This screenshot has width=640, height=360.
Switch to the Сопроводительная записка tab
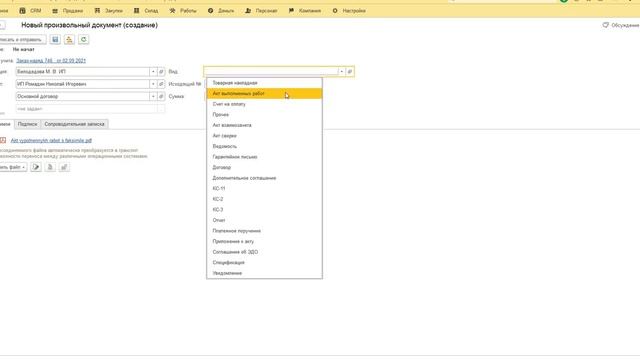74,124
